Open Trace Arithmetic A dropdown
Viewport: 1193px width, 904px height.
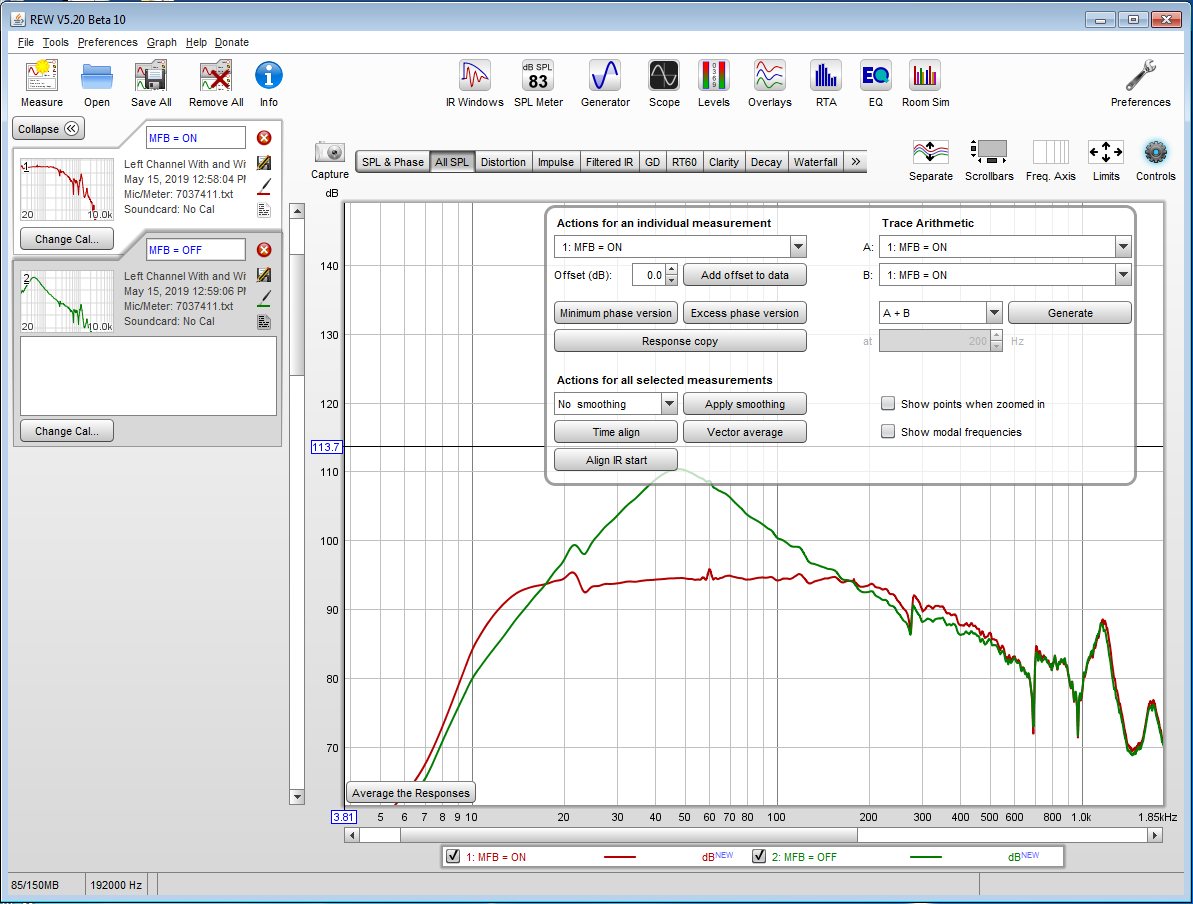tap(1005, 247)
